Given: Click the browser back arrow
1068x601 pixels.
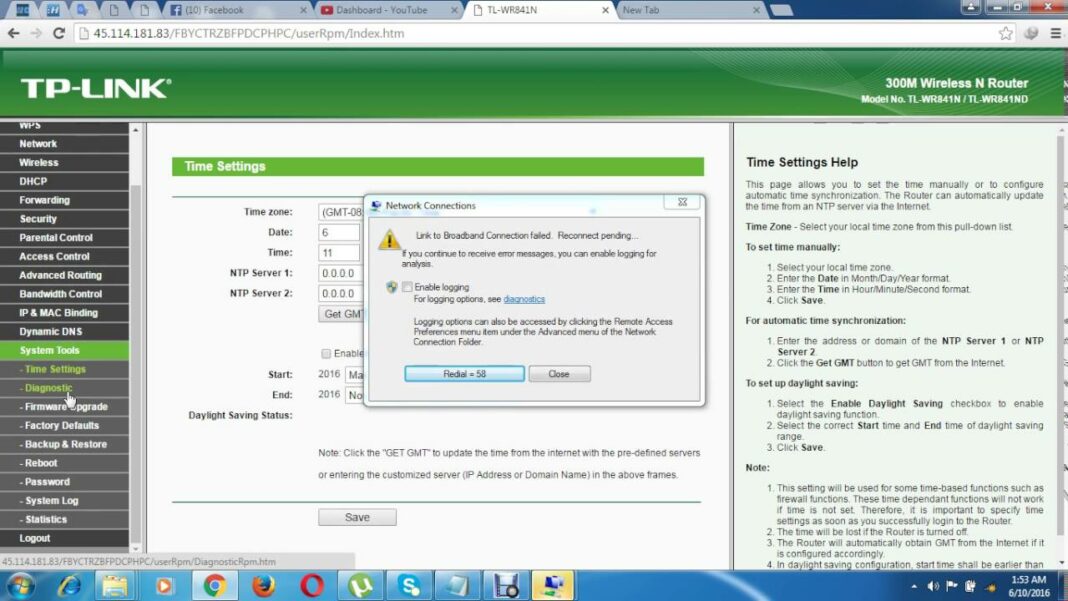Looking at the screenshot, I should tap(15, 32).
